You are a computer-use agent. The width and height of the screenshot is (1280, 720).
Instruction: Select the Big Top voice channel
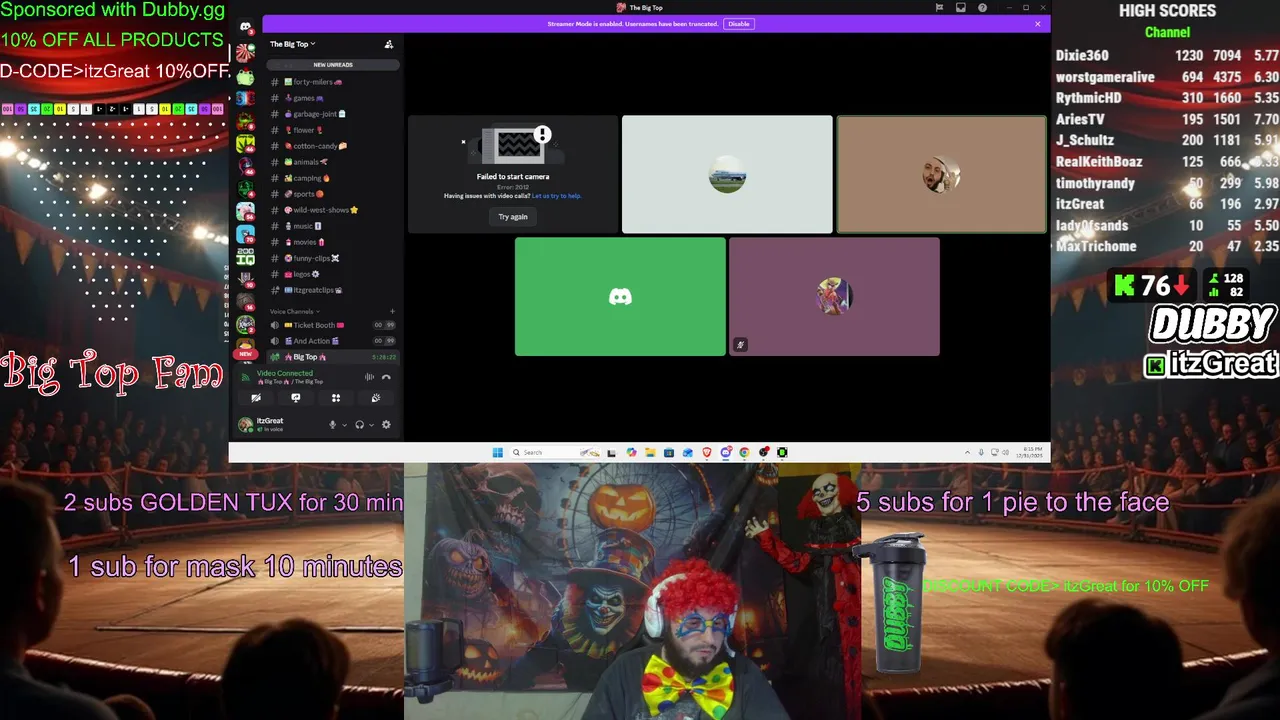pos(333,357)
